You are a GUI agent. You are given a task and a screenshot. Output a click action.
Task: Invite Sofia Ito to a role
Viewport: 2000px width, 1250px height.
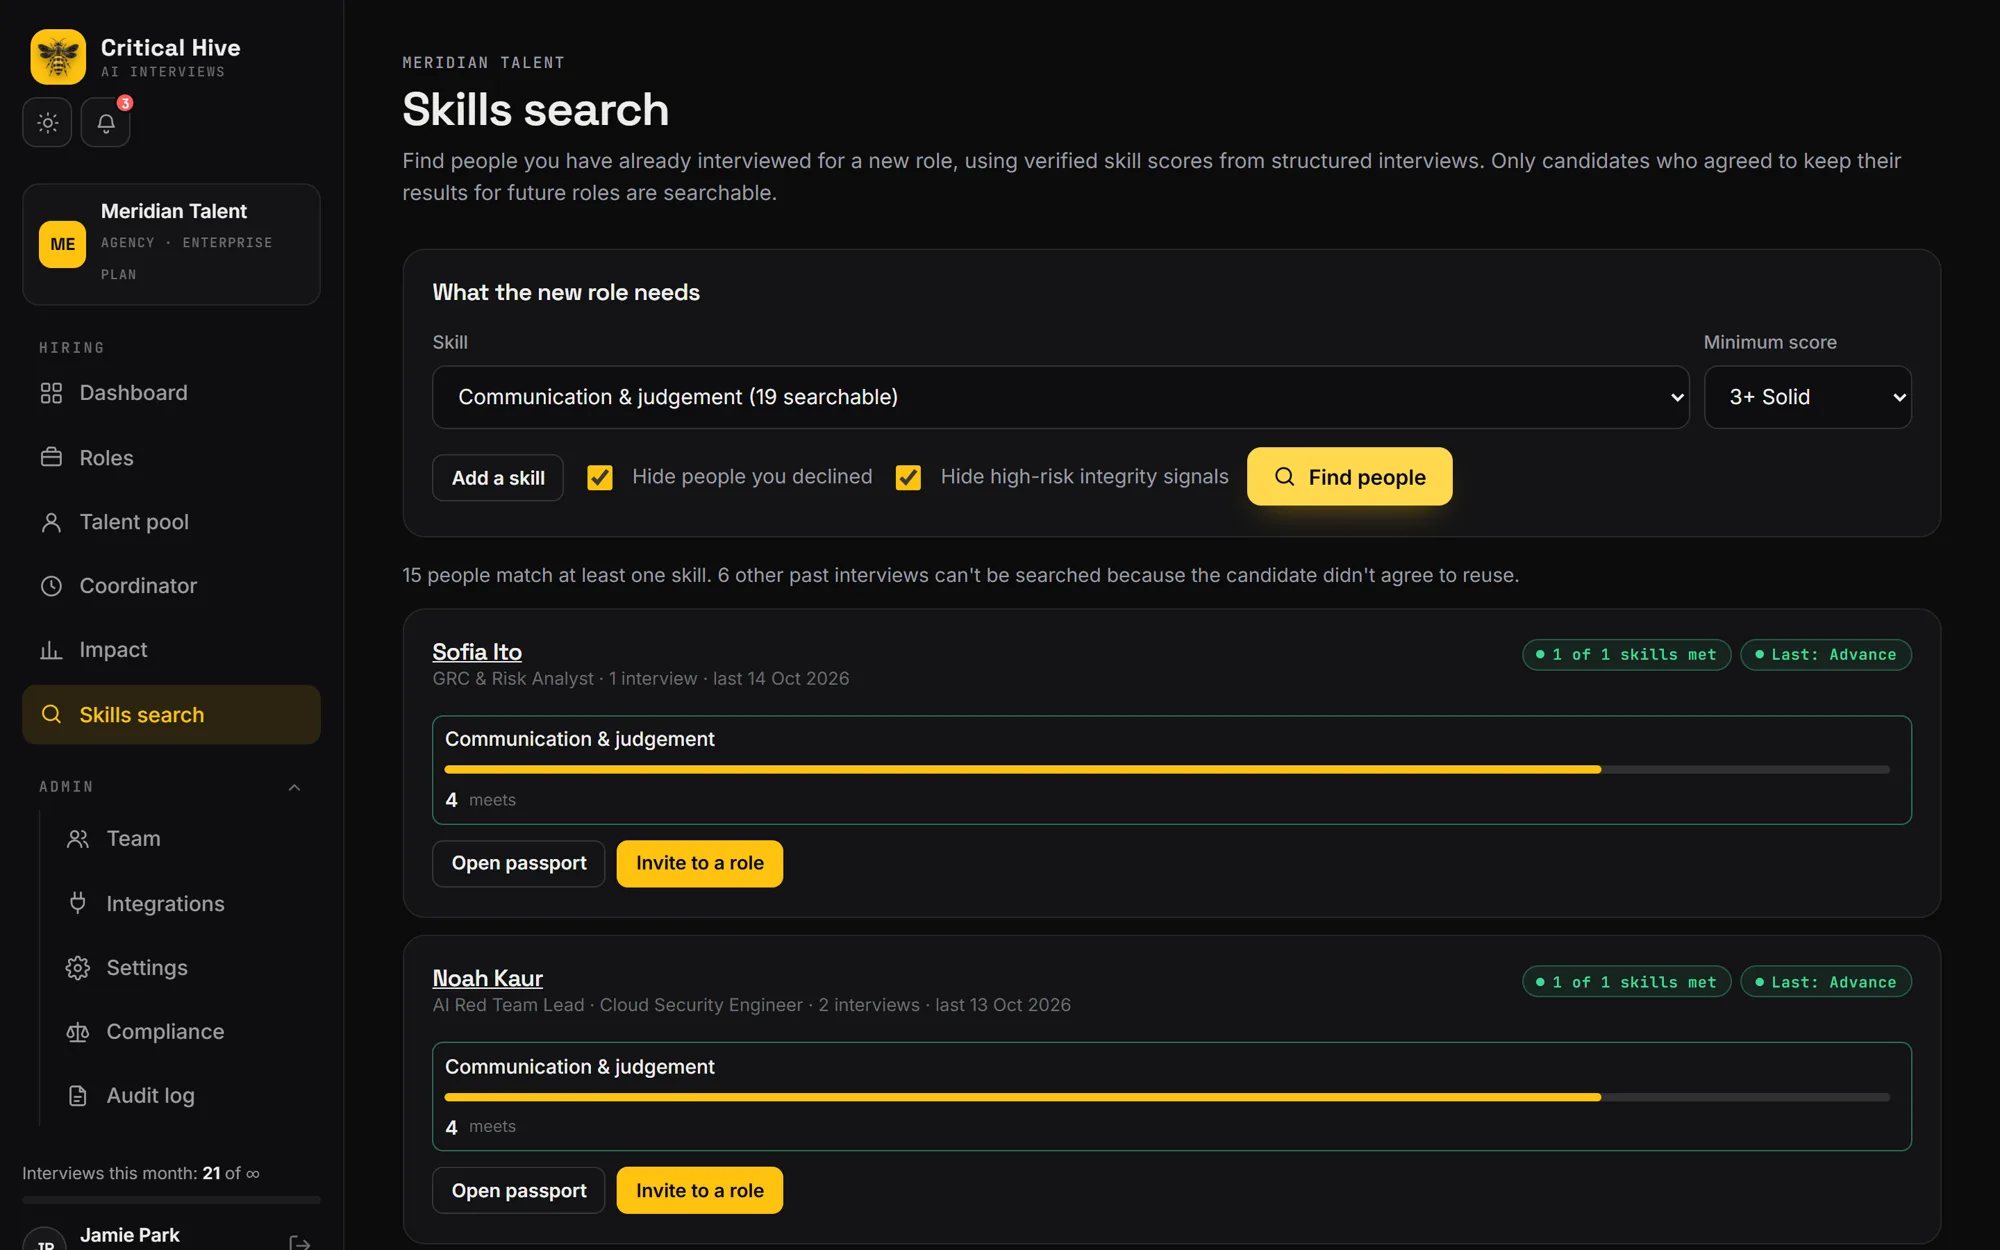pyautogui.click(x=699, y=864)
